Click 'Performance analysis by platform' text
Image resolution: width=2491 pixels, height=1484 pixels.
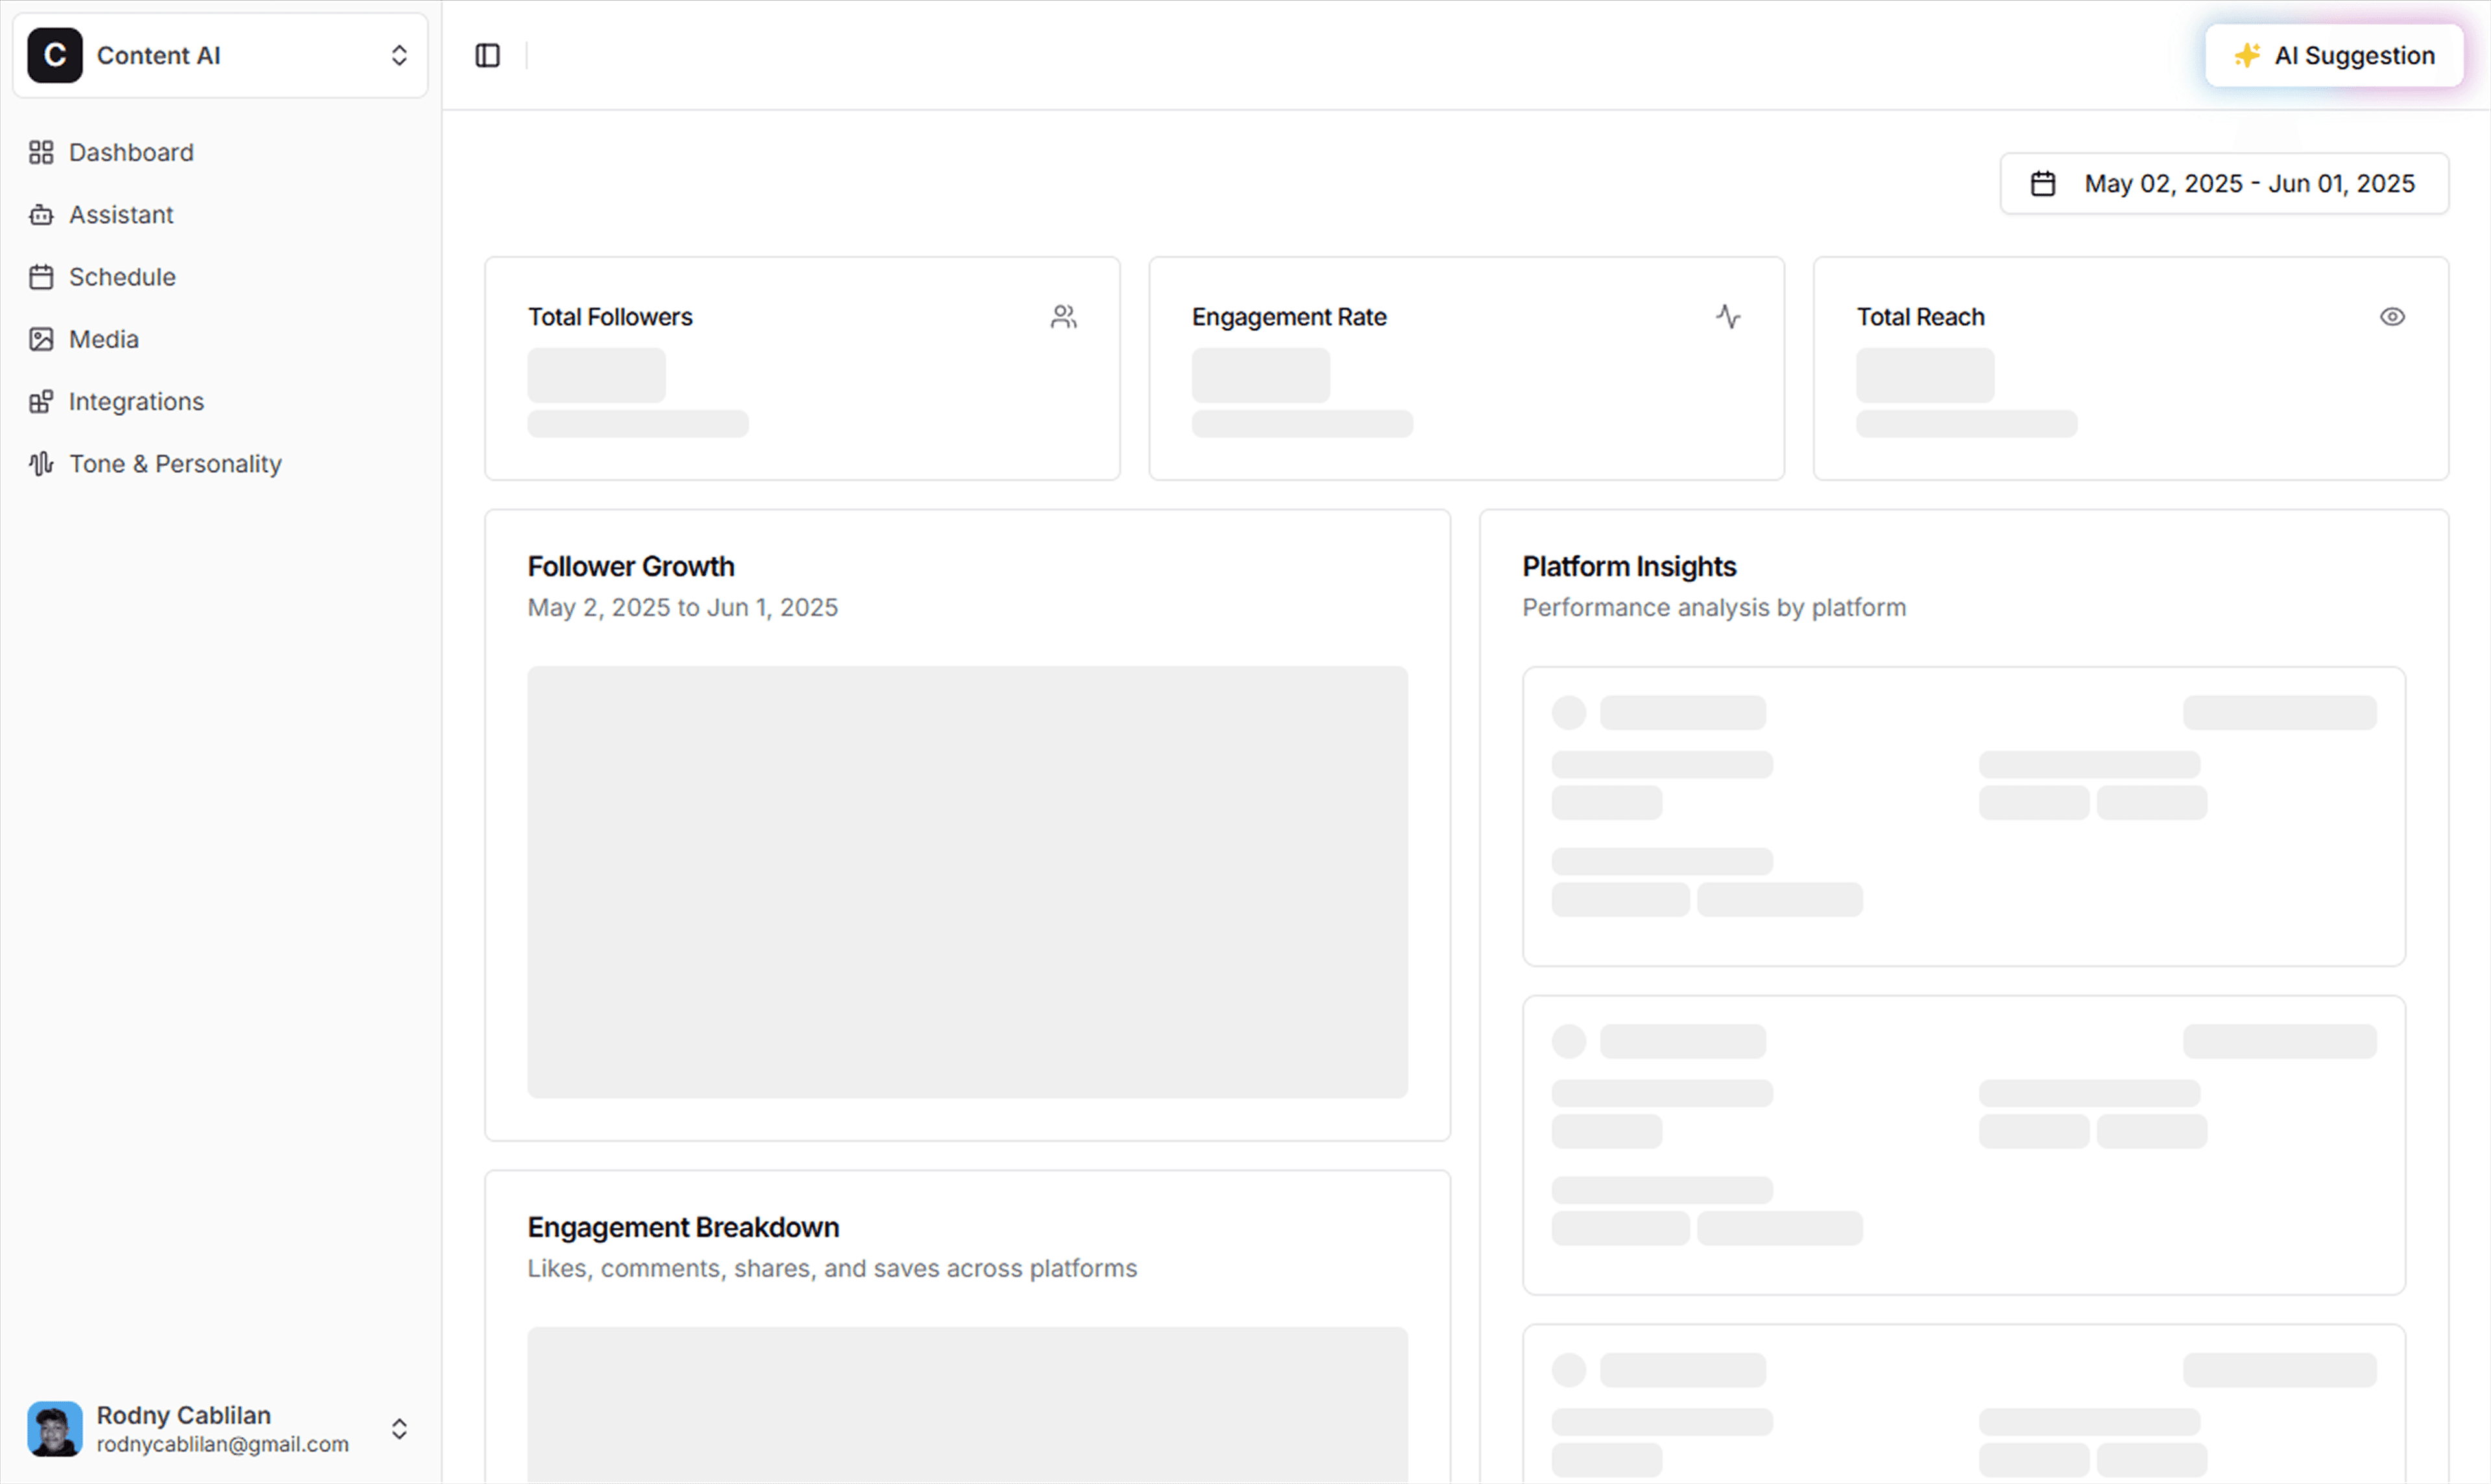tap(1714, 607)
